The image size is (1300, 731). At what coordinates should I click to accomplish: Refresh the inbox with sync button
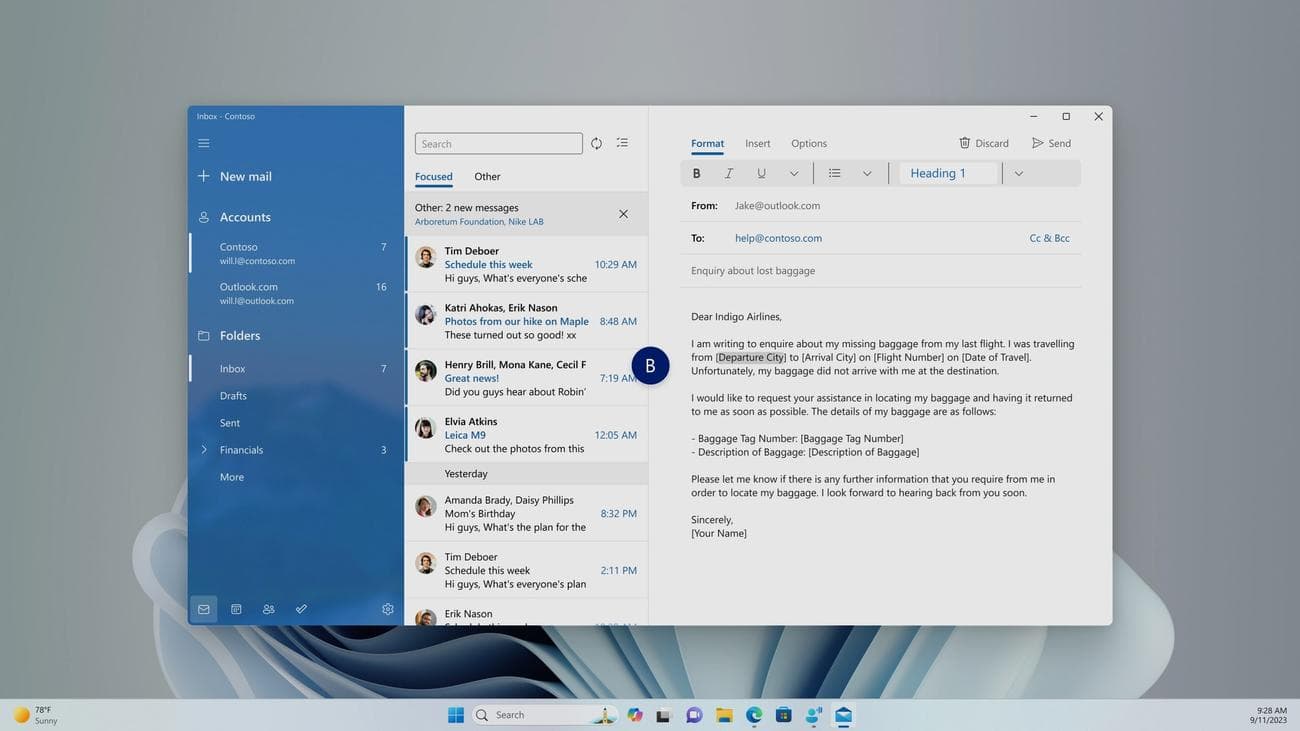pyautogui.click(x=596, y=143)
